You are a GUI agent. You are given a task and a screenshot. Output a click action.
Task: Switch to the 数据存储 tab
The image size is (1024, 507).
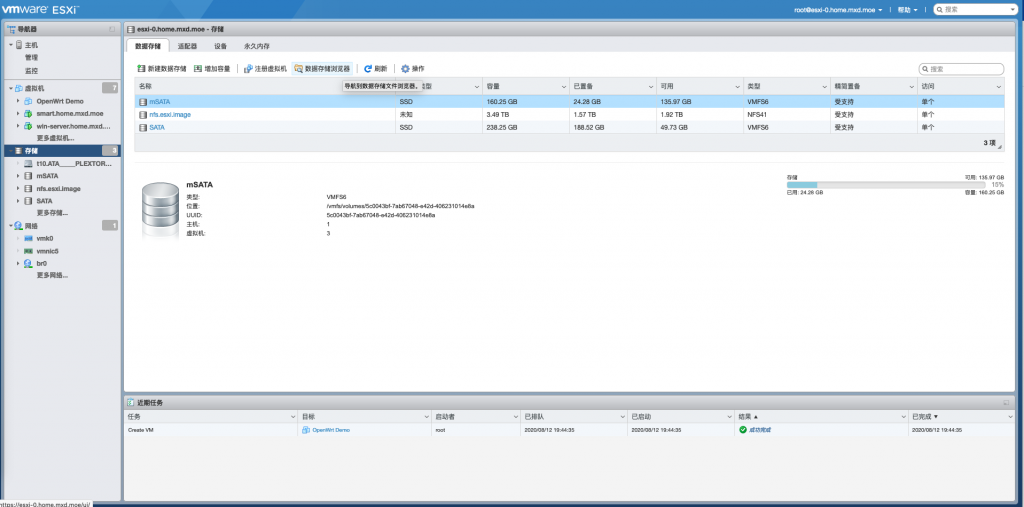point(148,46)
